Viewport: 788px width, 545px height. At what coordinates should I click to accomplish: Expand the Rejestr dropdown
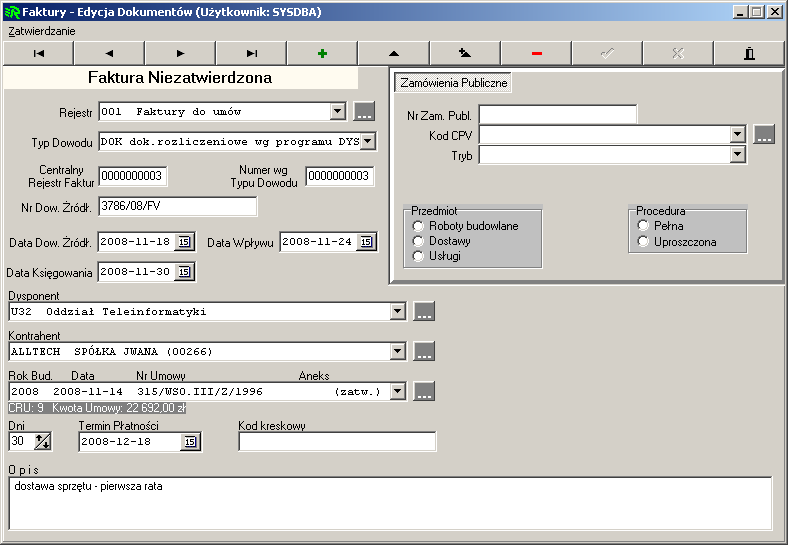click(338, 111)
